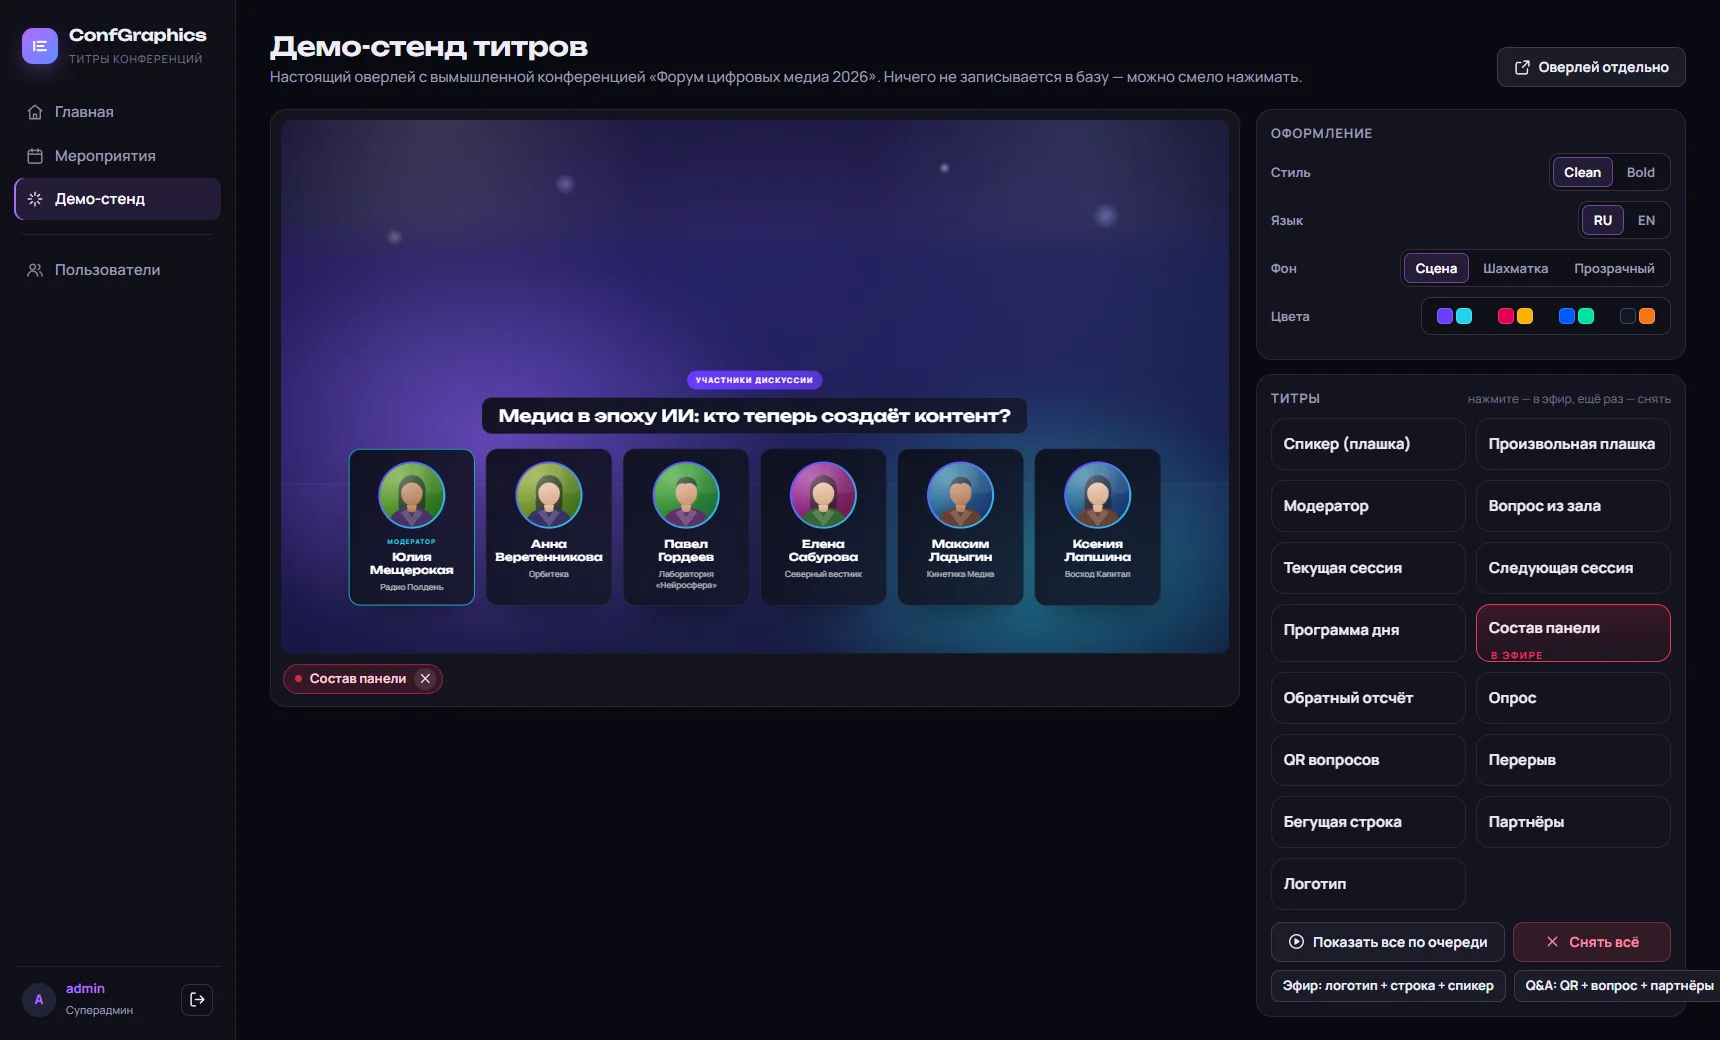Switch style to Bold
This screenshot has width=1720, height=1040.
point(1640,172)
